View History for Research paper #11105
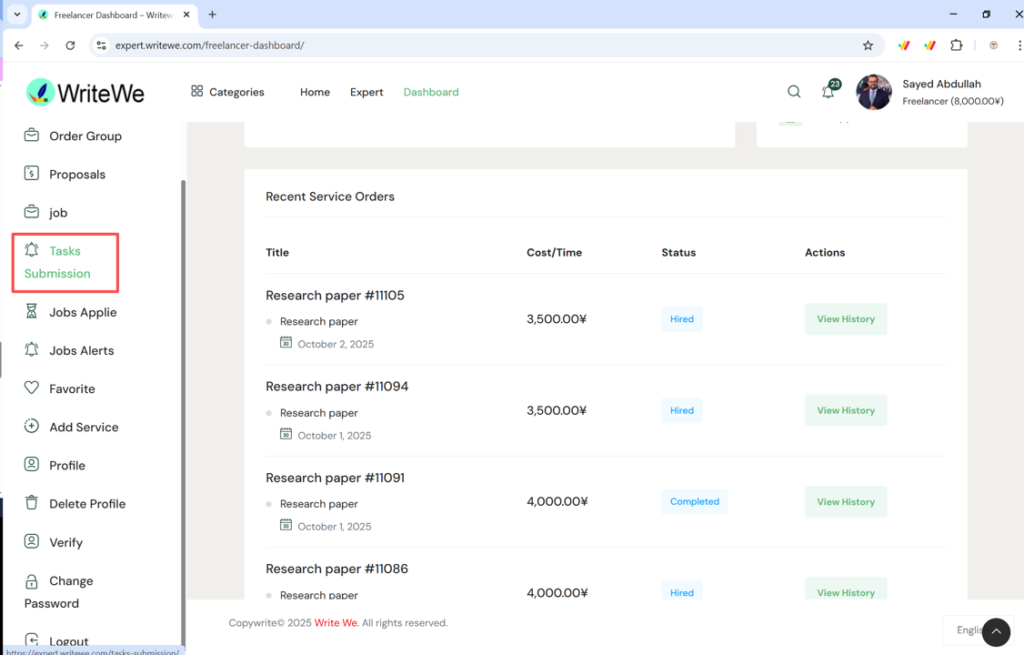1024x655 pixels. coord(845,319)
